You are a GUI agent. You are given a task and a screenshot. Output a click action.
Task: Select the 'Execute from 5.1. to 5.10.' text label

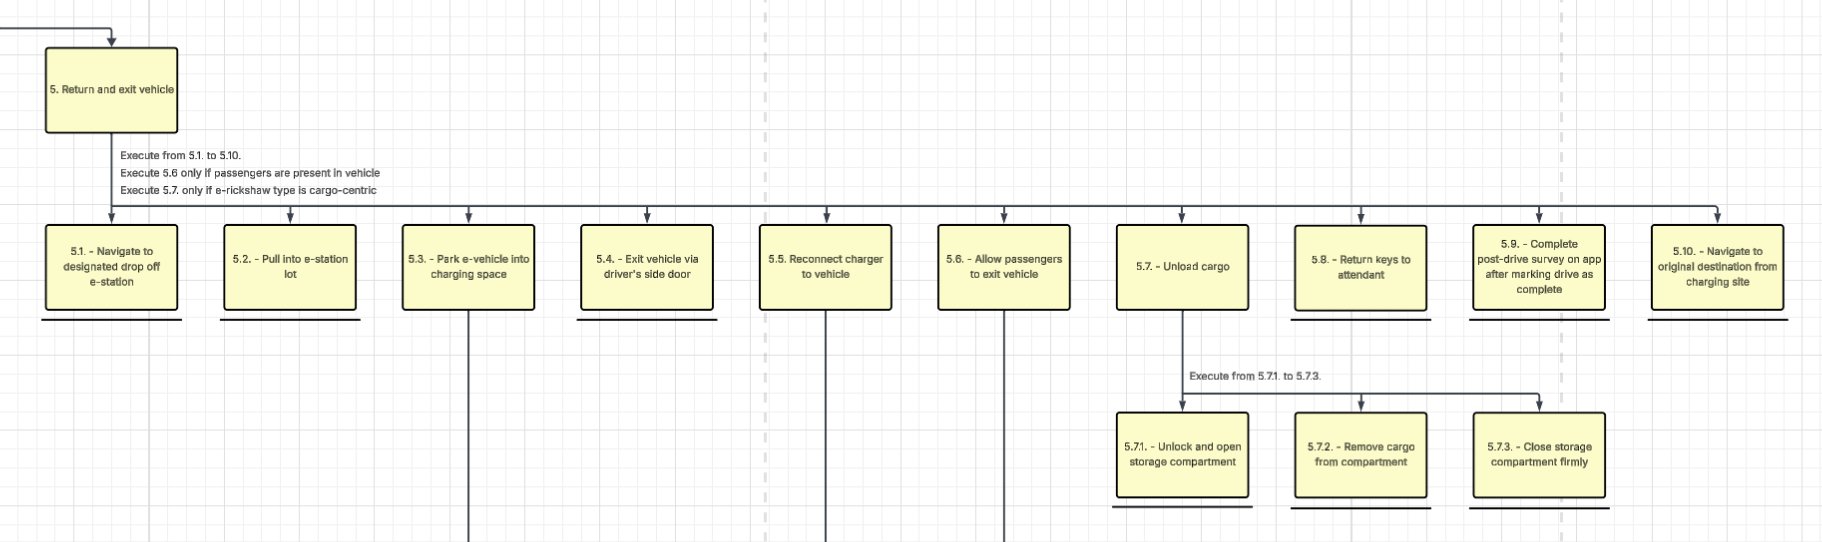point(180,156)
